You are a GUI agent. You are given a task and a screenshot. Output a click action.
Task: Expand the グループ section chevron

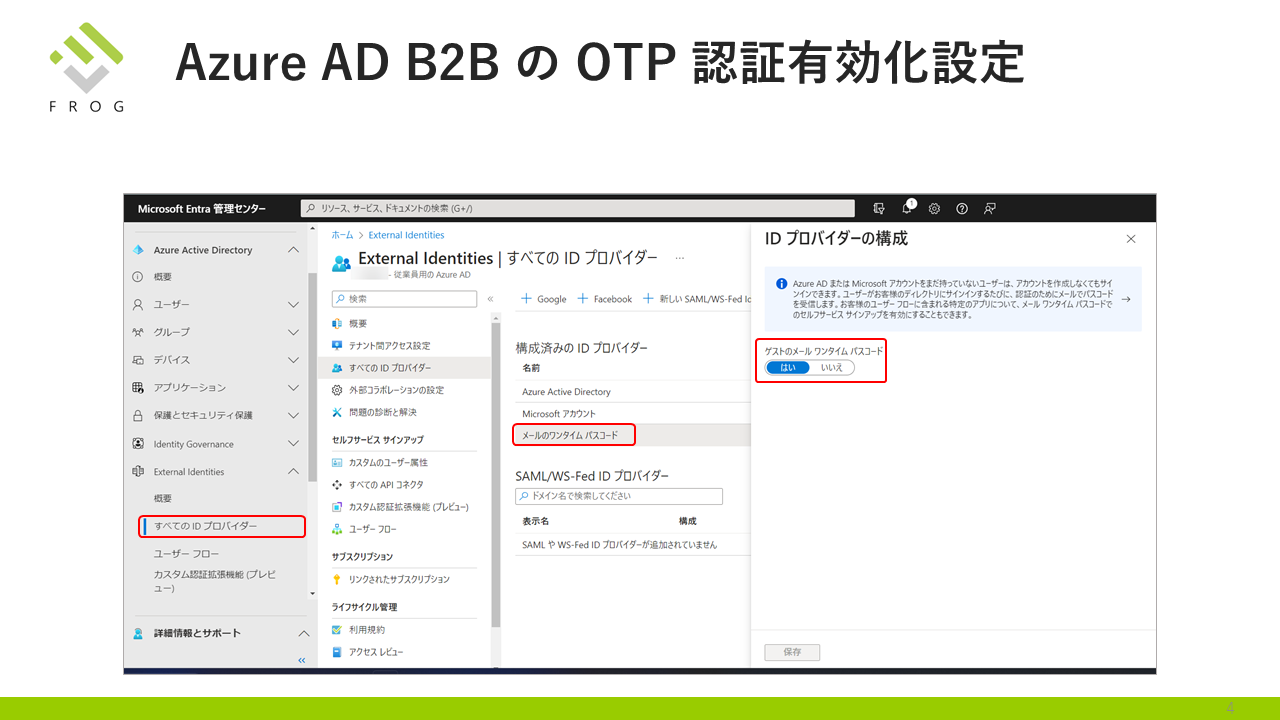293,332
